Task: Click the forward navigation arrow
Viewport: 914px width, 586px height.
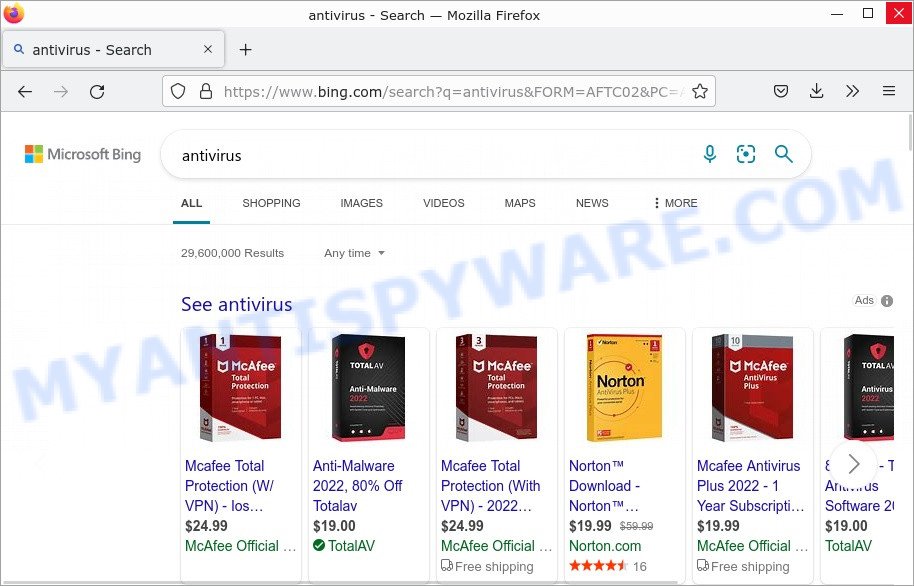Action: [61, 92]
